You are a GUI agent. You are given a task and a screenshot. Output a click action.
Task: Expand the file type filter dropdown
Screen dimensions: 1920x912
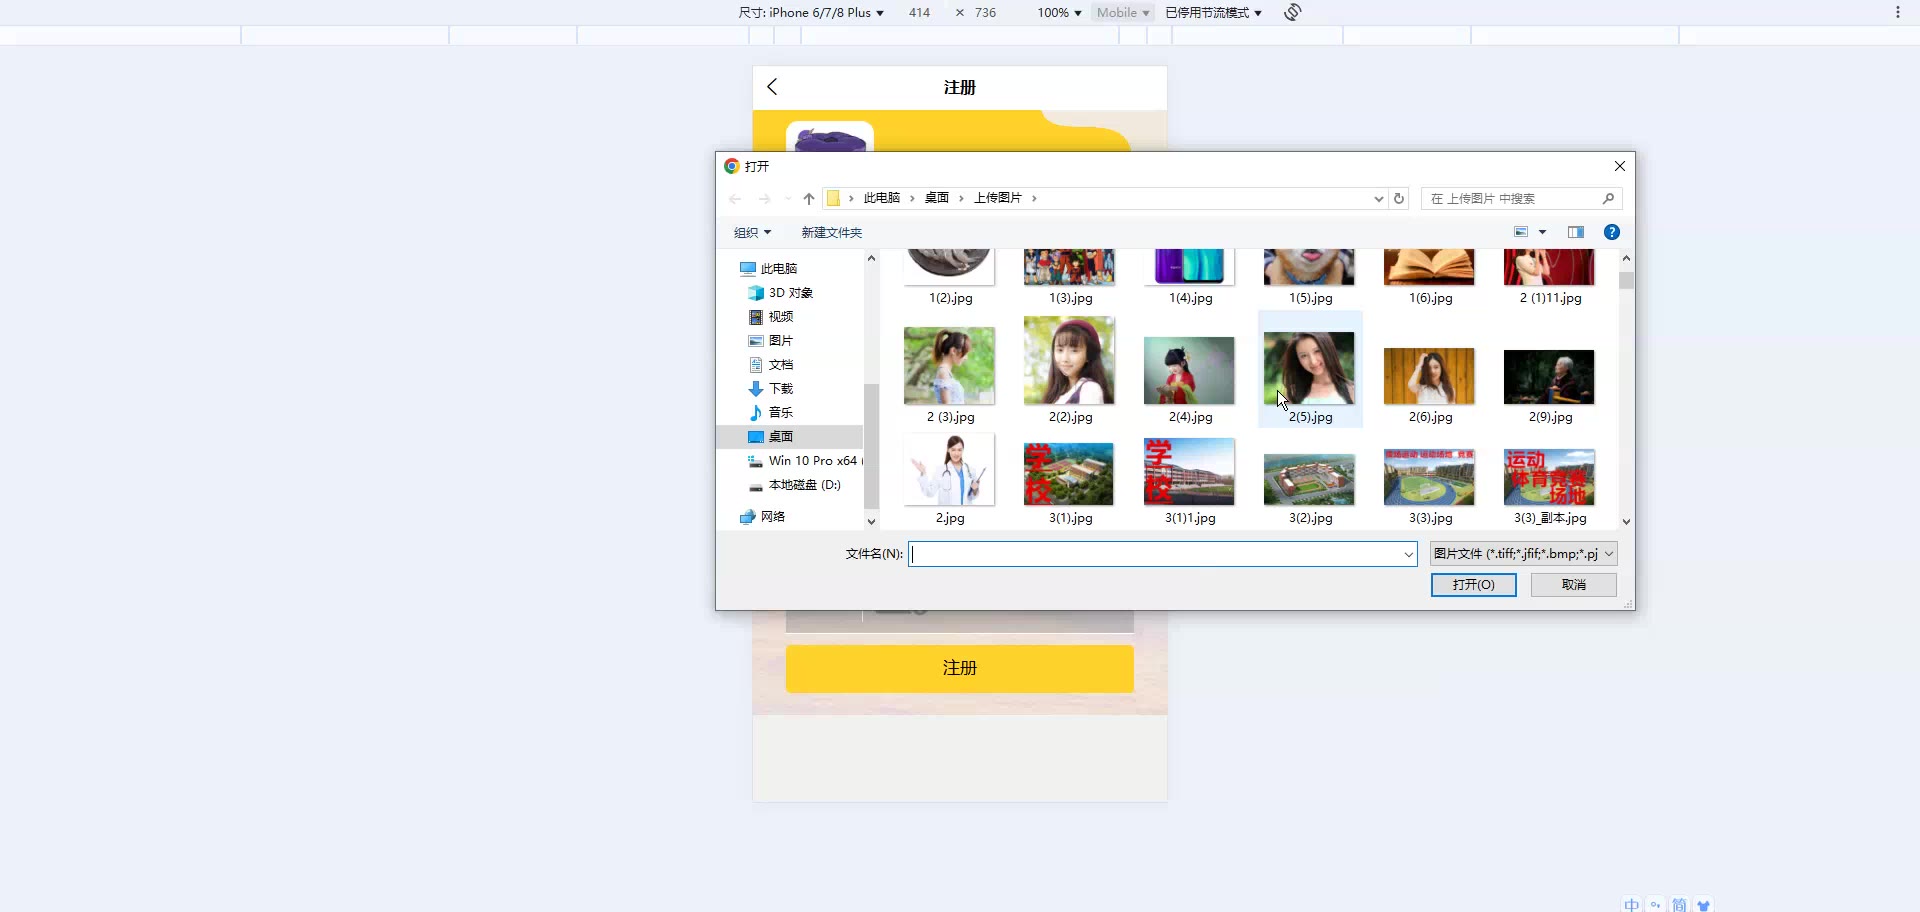(1609, 554)
